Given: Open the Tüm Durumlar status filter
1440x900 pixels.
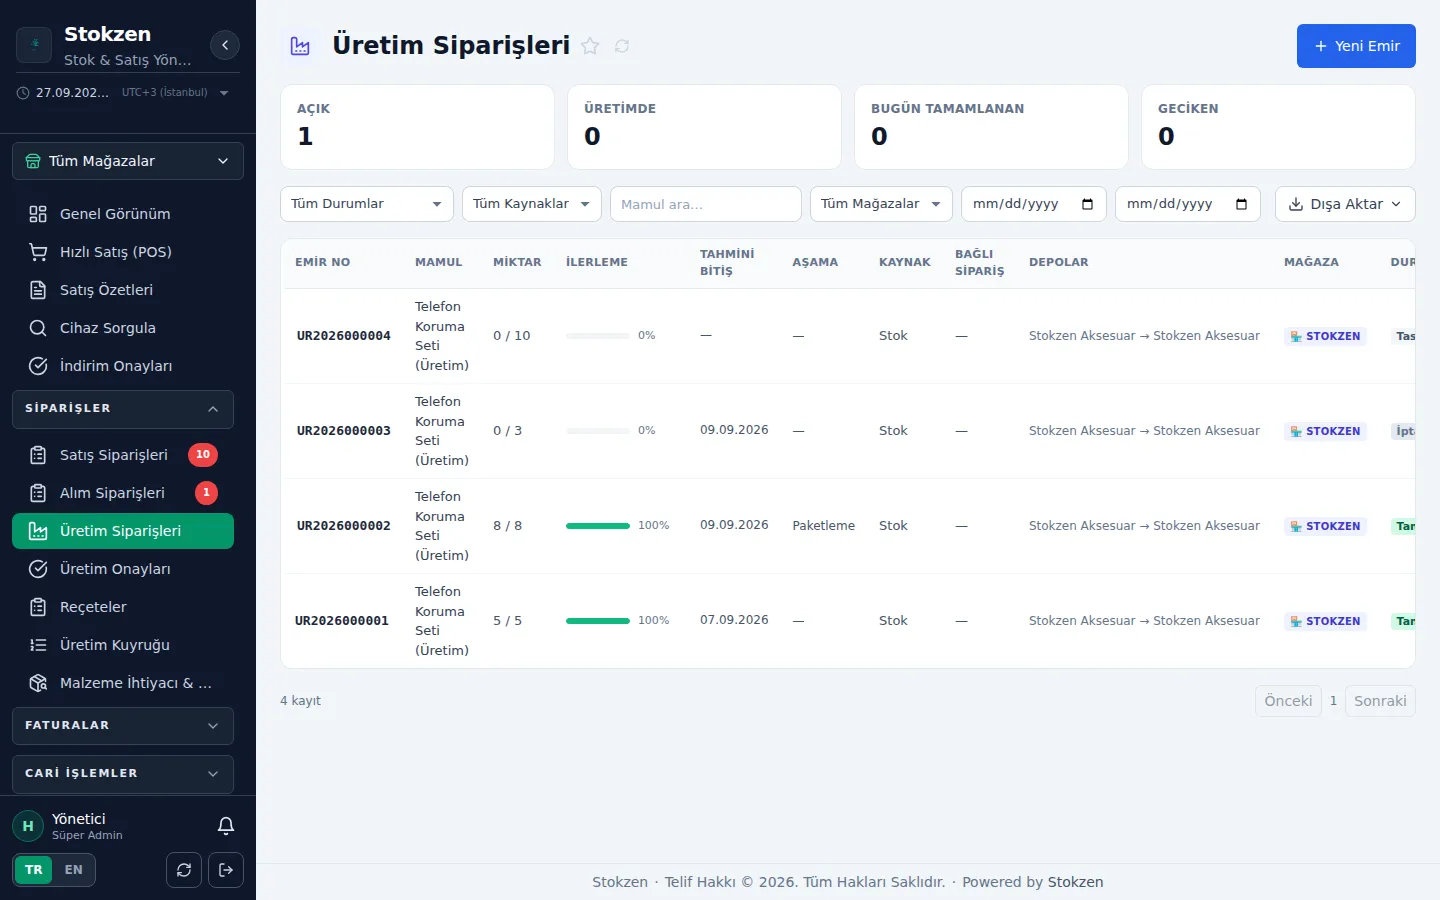Looking at the screenshot, I should click(x=367, y=204).
